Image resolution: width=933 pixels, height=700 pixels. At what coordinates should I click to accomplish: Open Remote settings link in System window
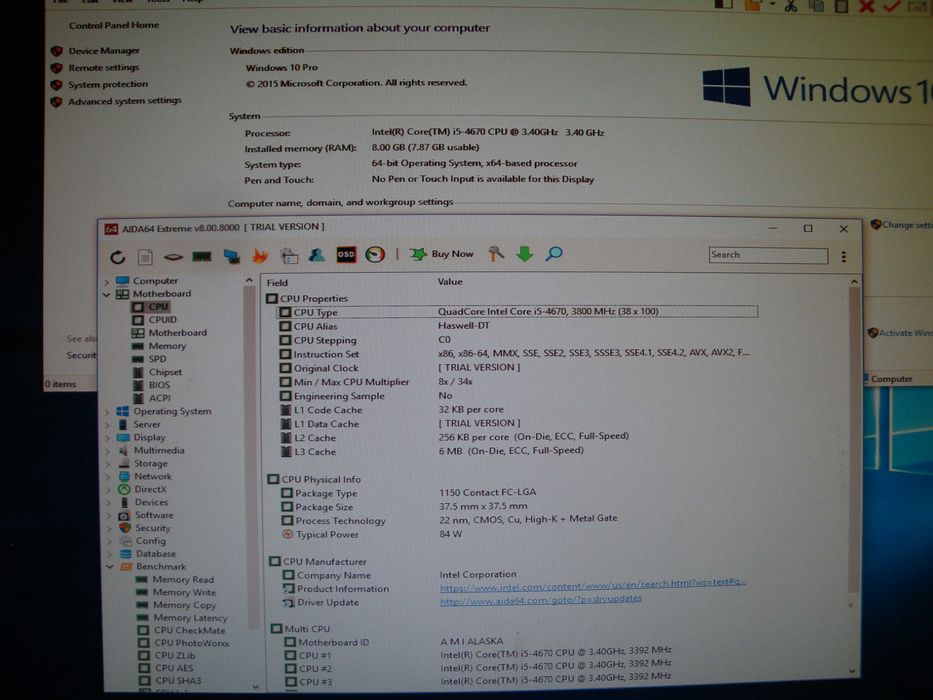pyautogui.click(x=103, y=68)
